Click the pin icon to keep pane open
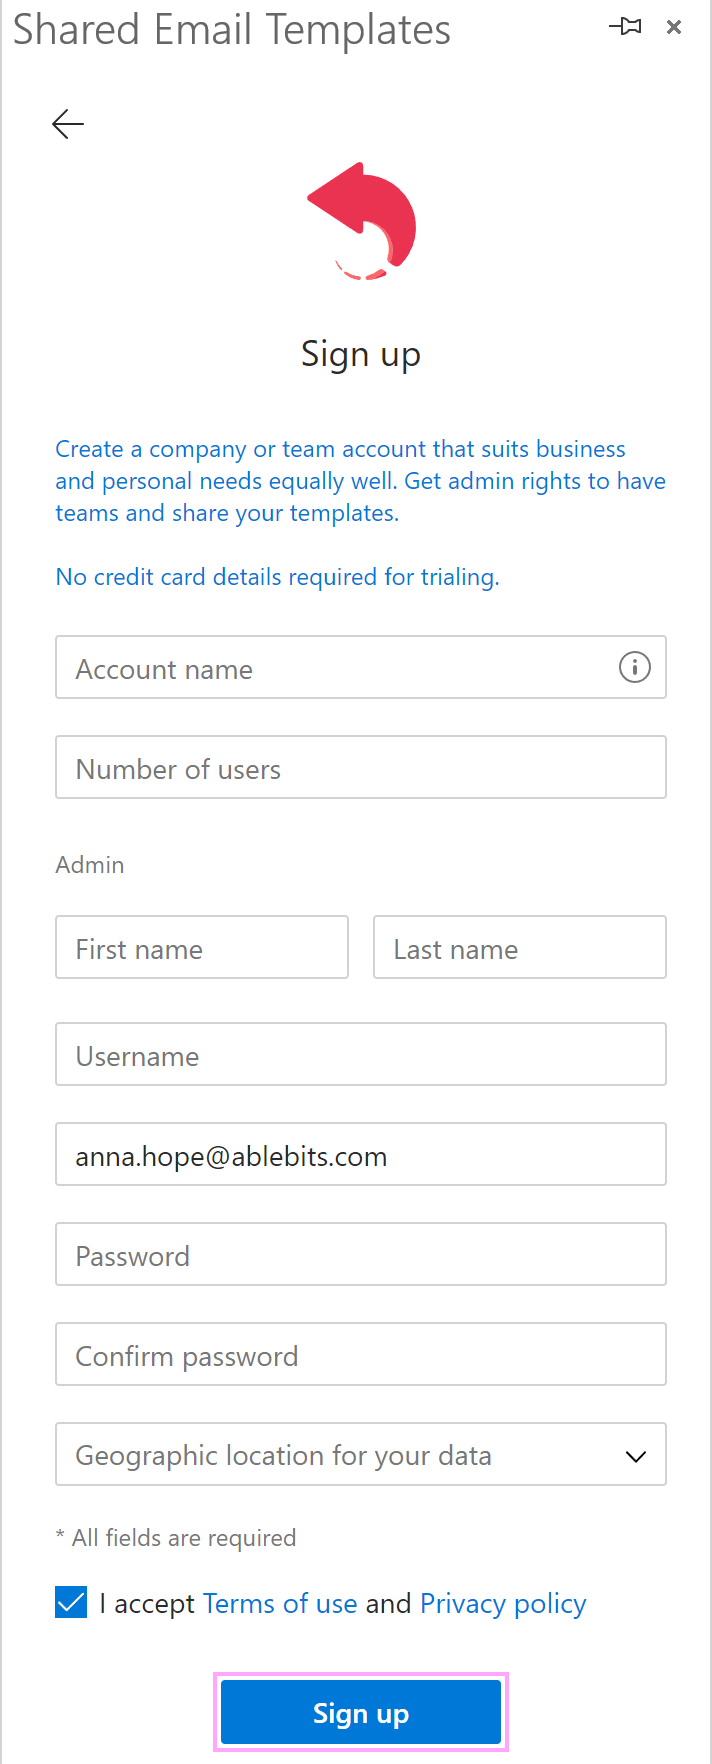 tap(625, 27)
